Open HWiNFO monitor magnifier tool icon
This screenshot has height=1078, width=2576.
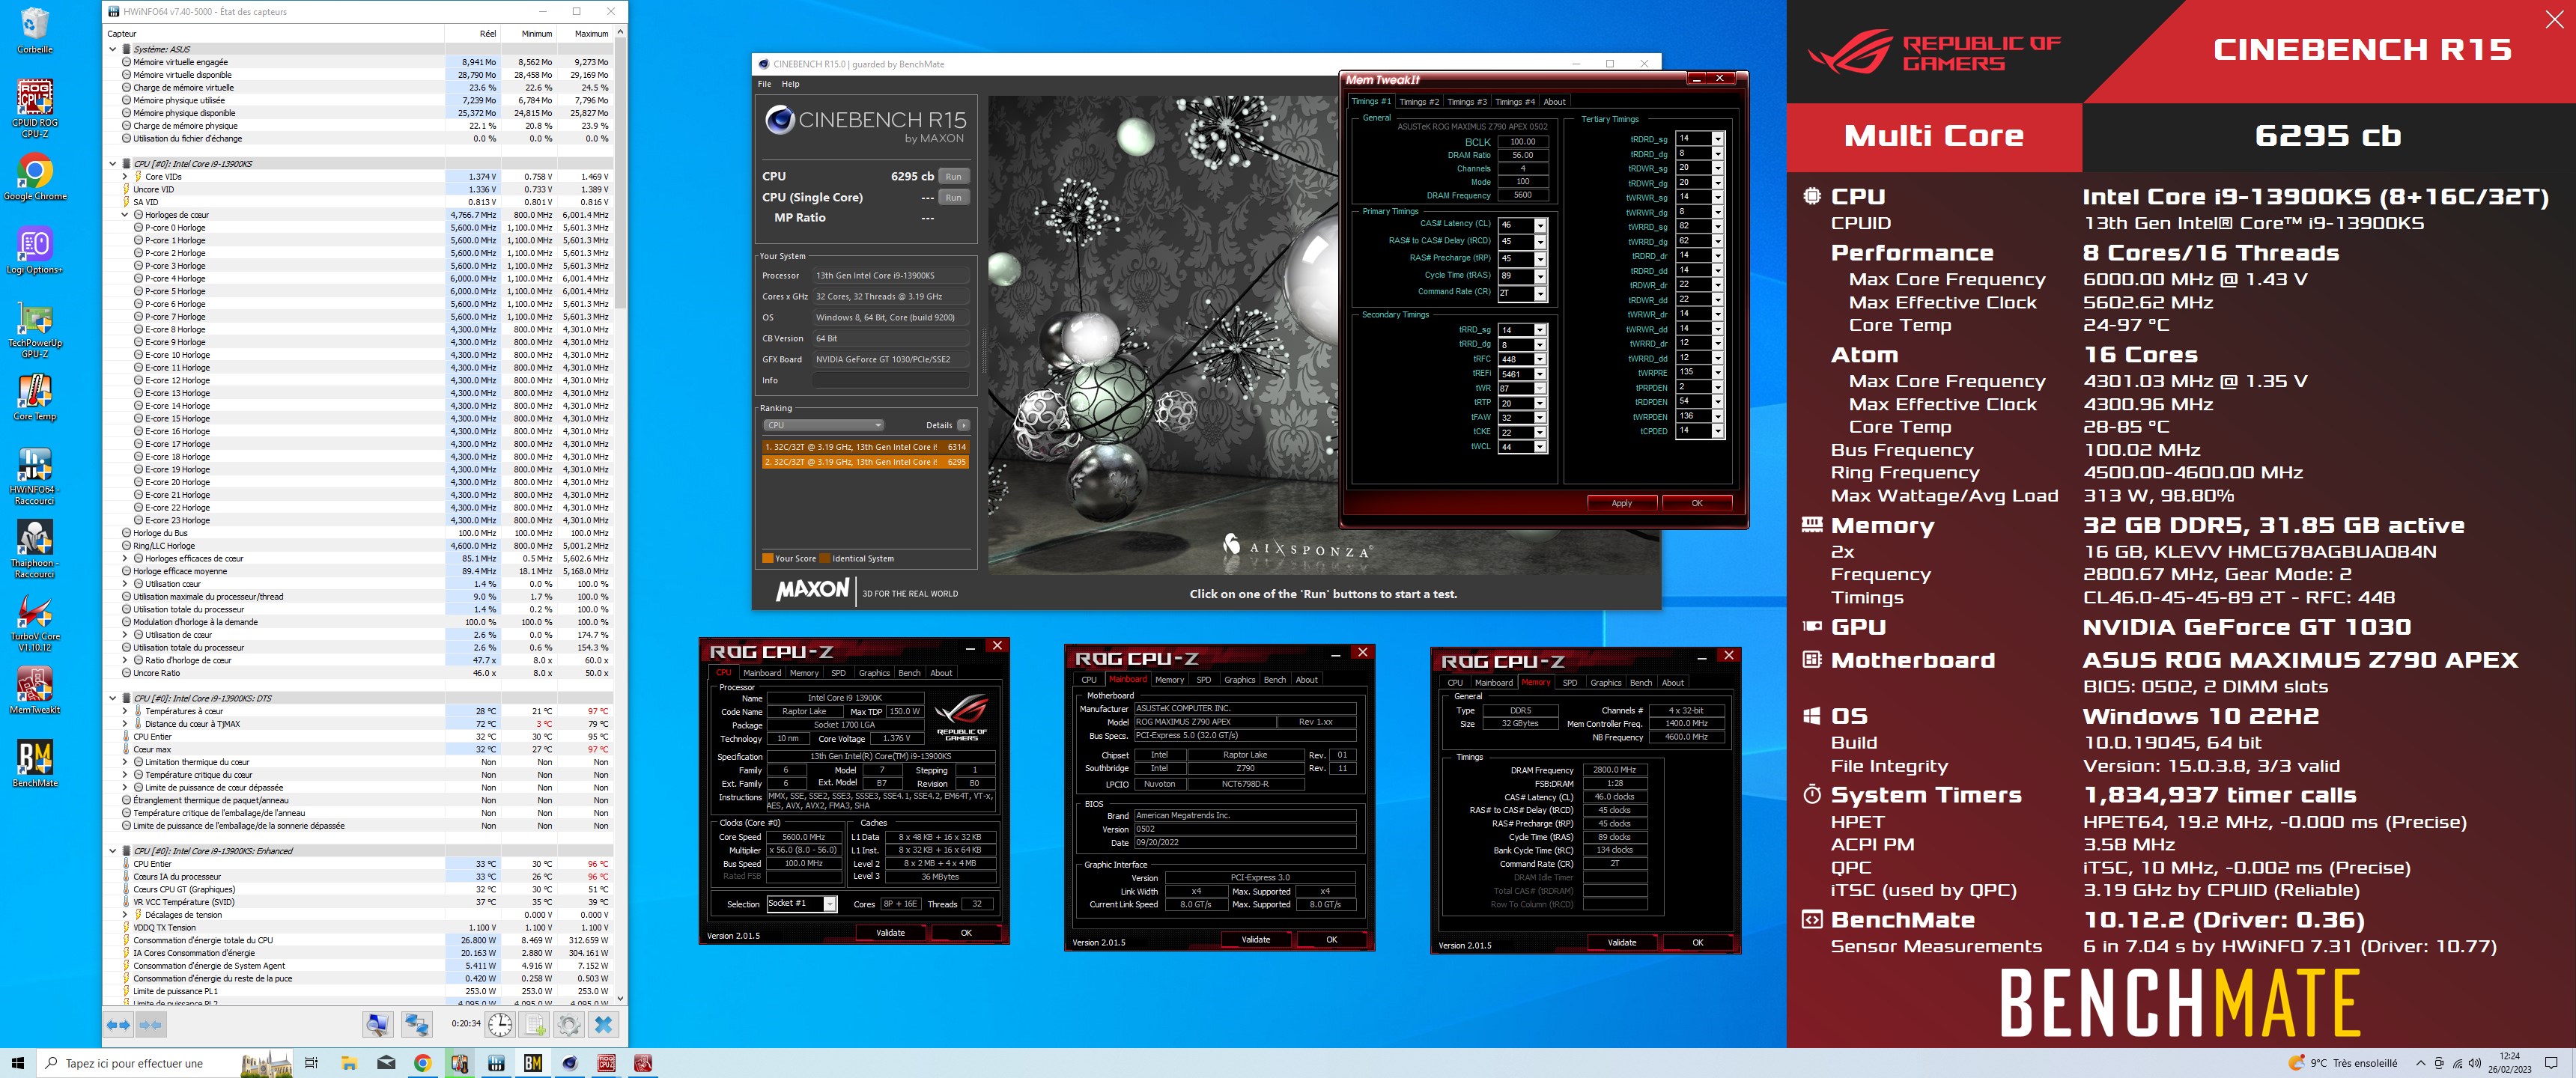point(378,1024)
